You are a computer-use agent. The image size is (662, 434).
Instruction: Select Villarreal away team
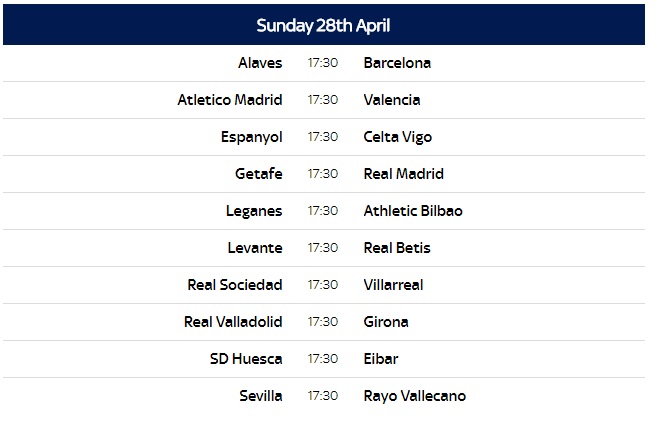pos(394,285)
